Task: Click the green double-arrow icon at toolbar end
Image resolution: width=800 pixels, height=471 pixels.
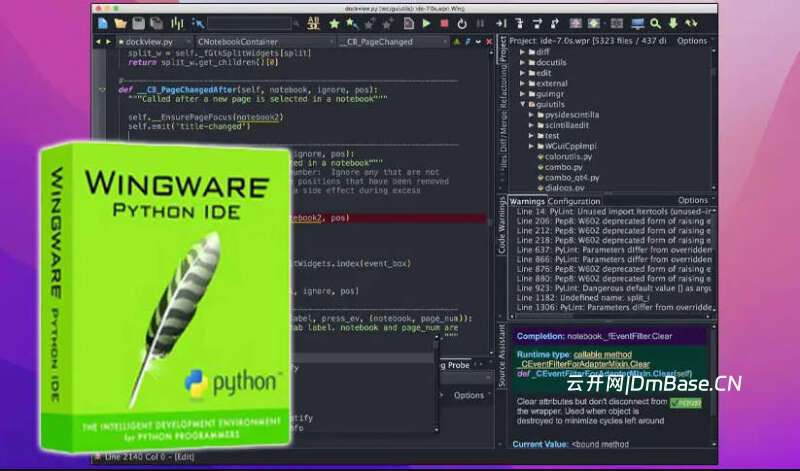Action: pyautogui.click(x=691, y=23)
